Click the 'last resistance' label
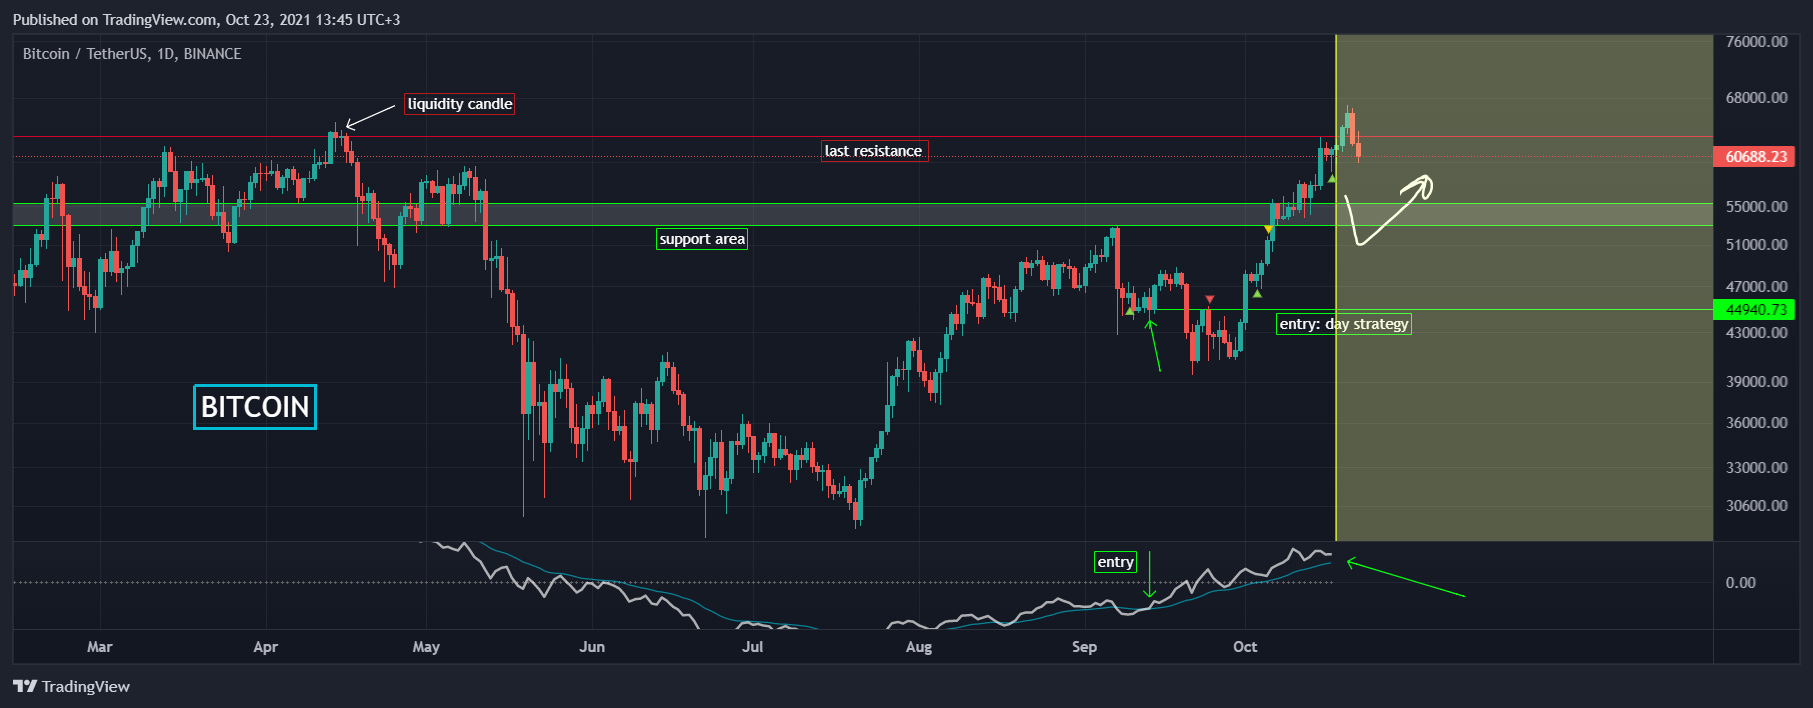1813x708 pixels. pos(874,151)
